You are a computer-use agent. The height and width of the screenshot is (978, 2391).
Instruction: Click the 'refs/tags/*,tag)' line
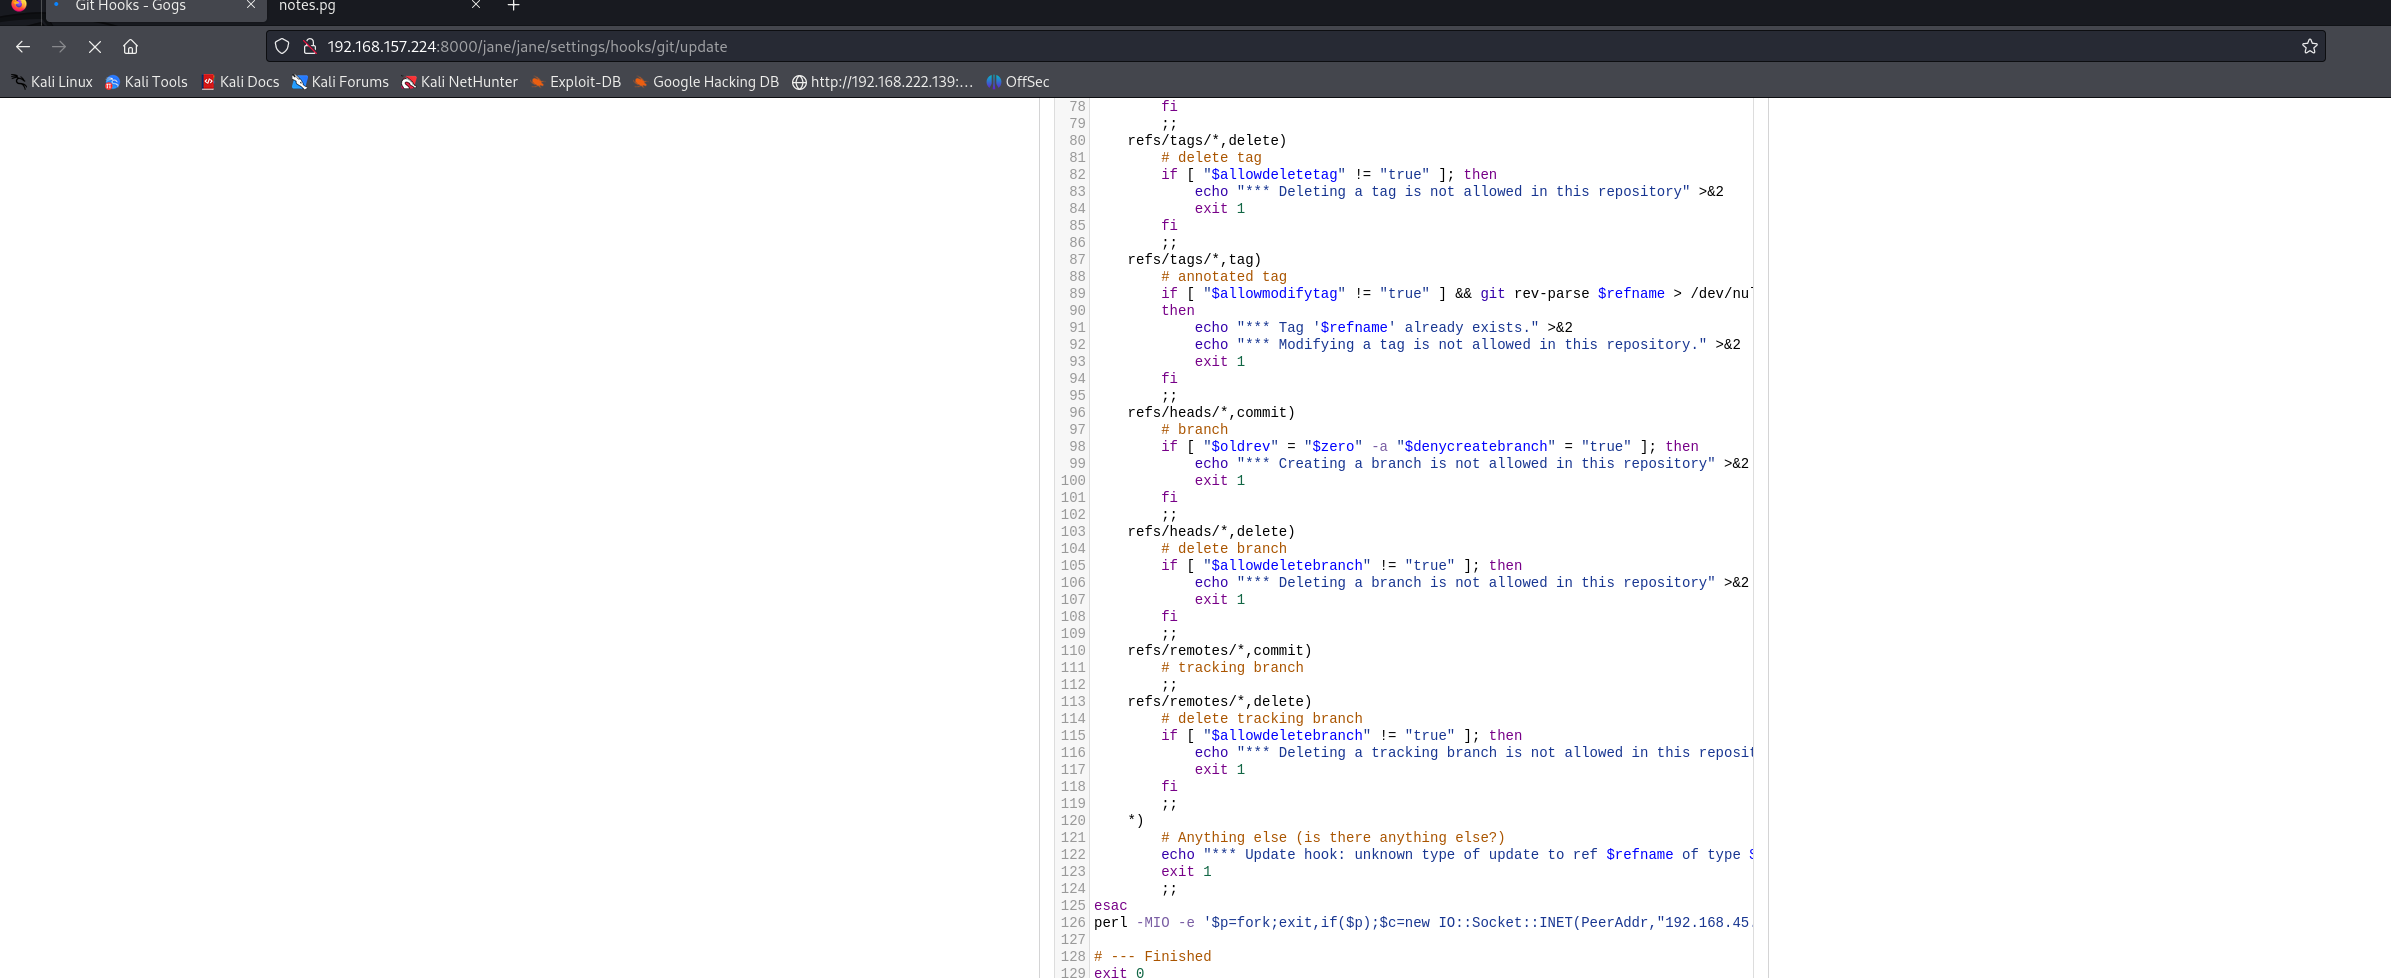pos(1194,260)
